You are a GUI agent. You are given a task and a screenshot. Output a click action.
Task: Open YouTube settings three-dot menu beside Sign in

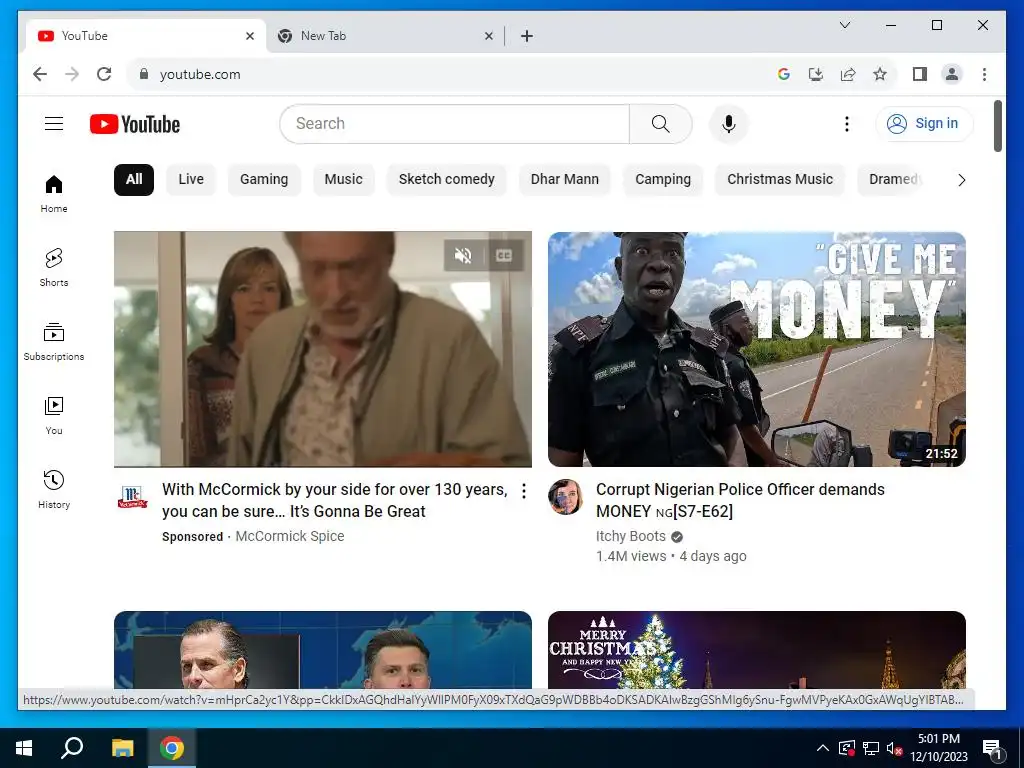pyautogui.click(x=846, y=123)
